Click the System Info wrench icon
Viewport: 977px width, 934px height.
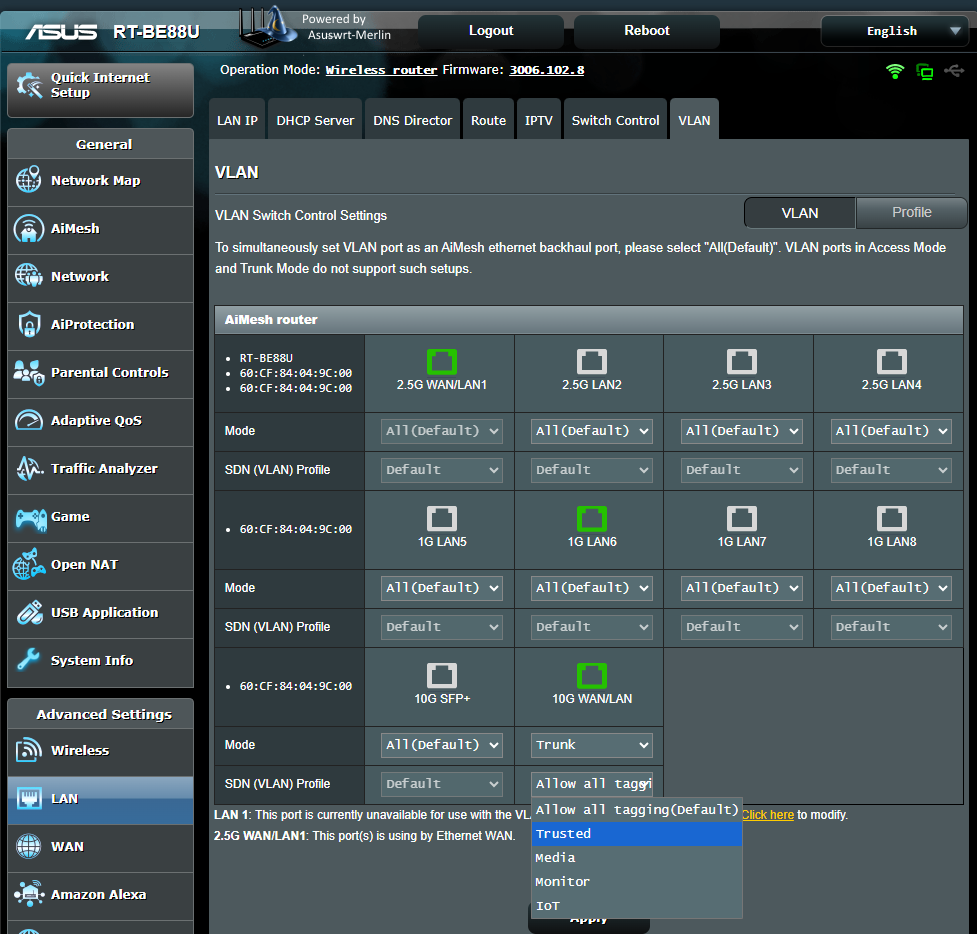(29, 659)
